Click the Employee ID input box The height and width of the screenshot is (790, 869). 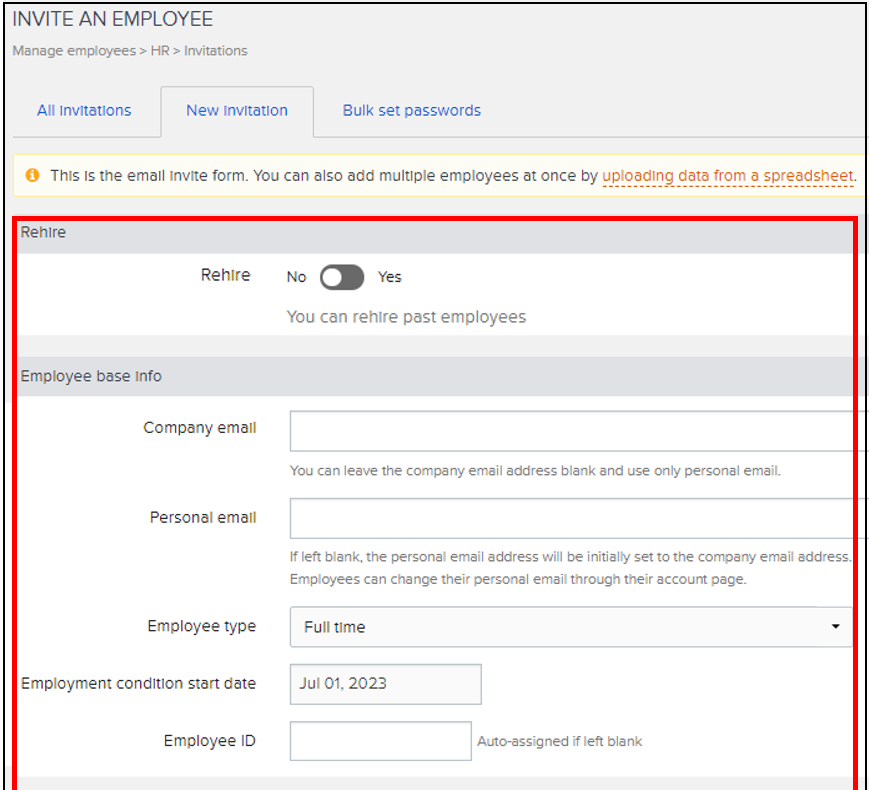380,741
